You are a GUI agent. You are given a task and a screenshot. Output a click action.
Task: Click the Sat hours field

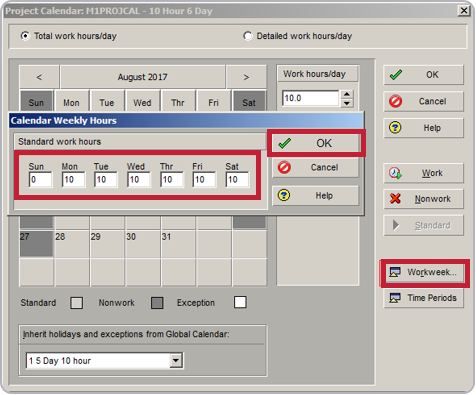click(x=237, y=179)
